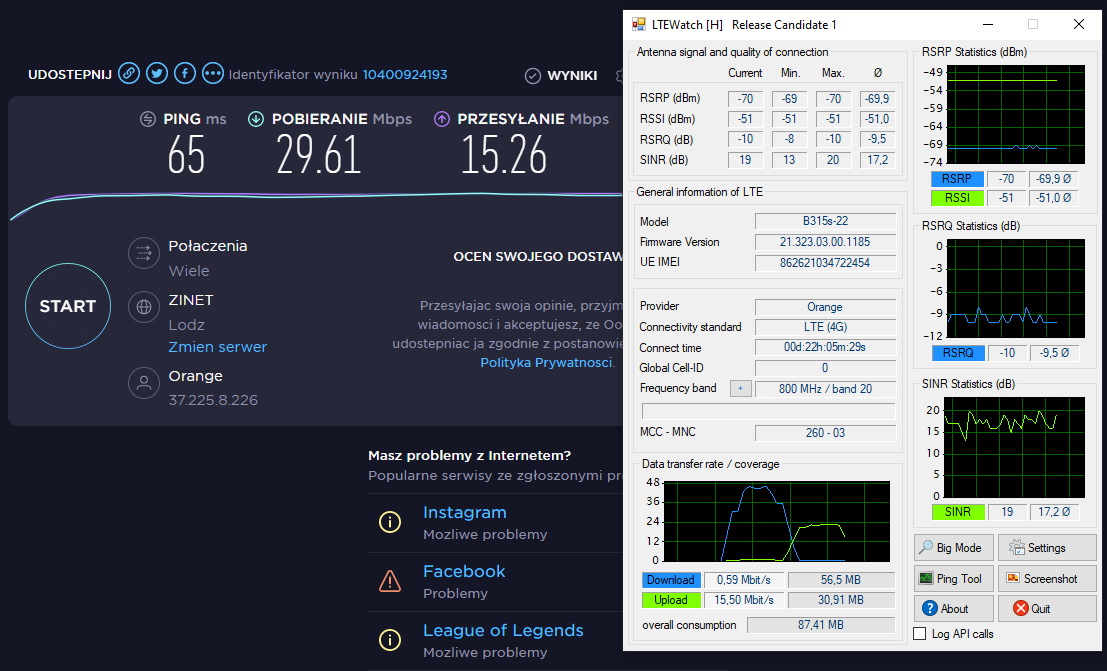The height and width of the screenshot is (671, 1107).
Task: Open LTEWatch Settings
Action: point(1047,548)
